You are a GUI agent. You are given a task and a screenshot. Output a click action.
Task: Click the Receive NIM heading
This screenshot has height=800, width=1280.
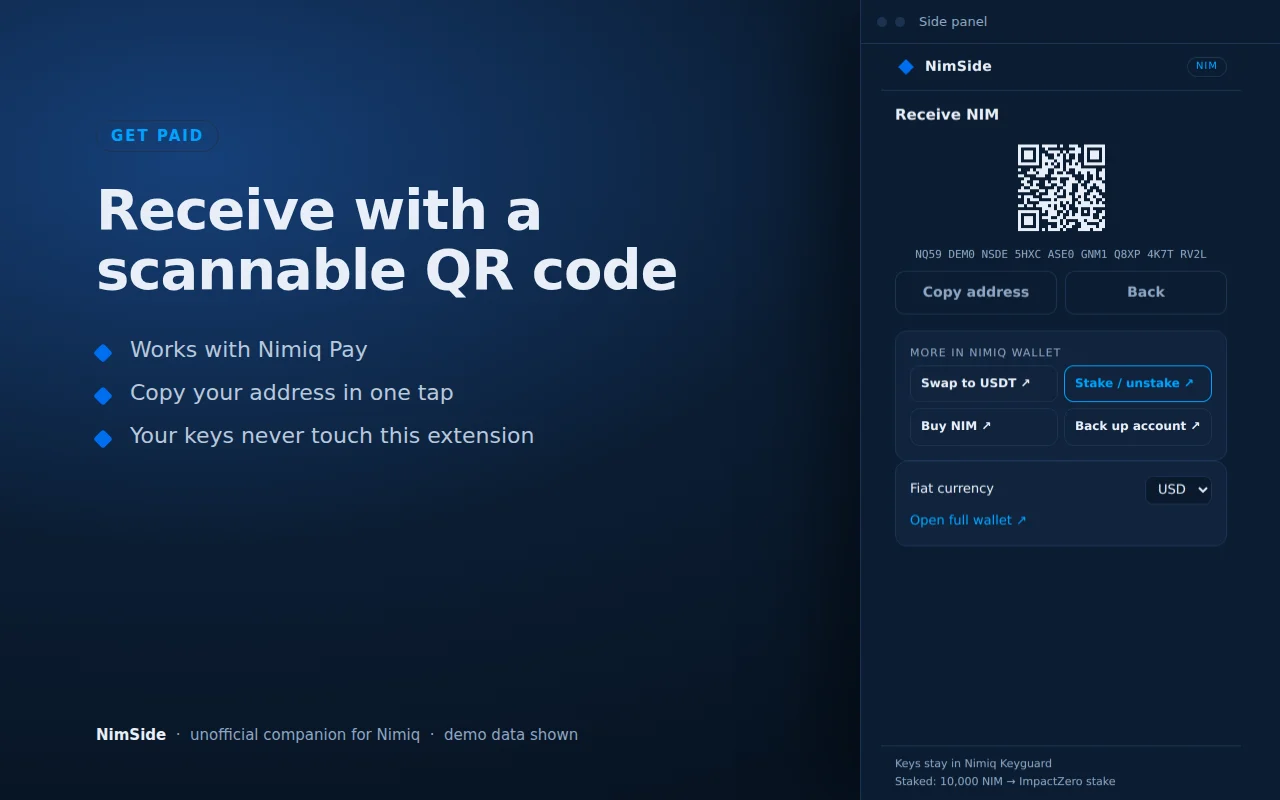pyautogui.click(x=947, y=115)
